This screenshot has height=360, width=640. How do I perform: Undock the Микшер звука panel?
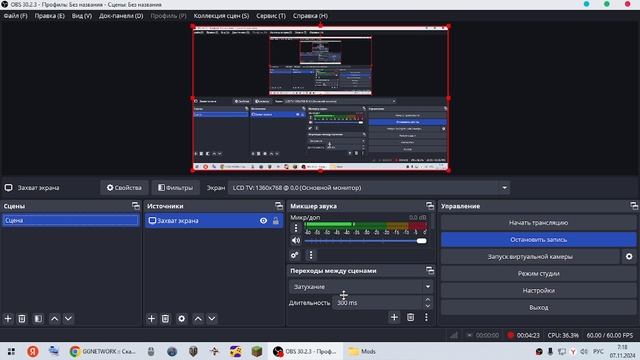click(430, 206)
